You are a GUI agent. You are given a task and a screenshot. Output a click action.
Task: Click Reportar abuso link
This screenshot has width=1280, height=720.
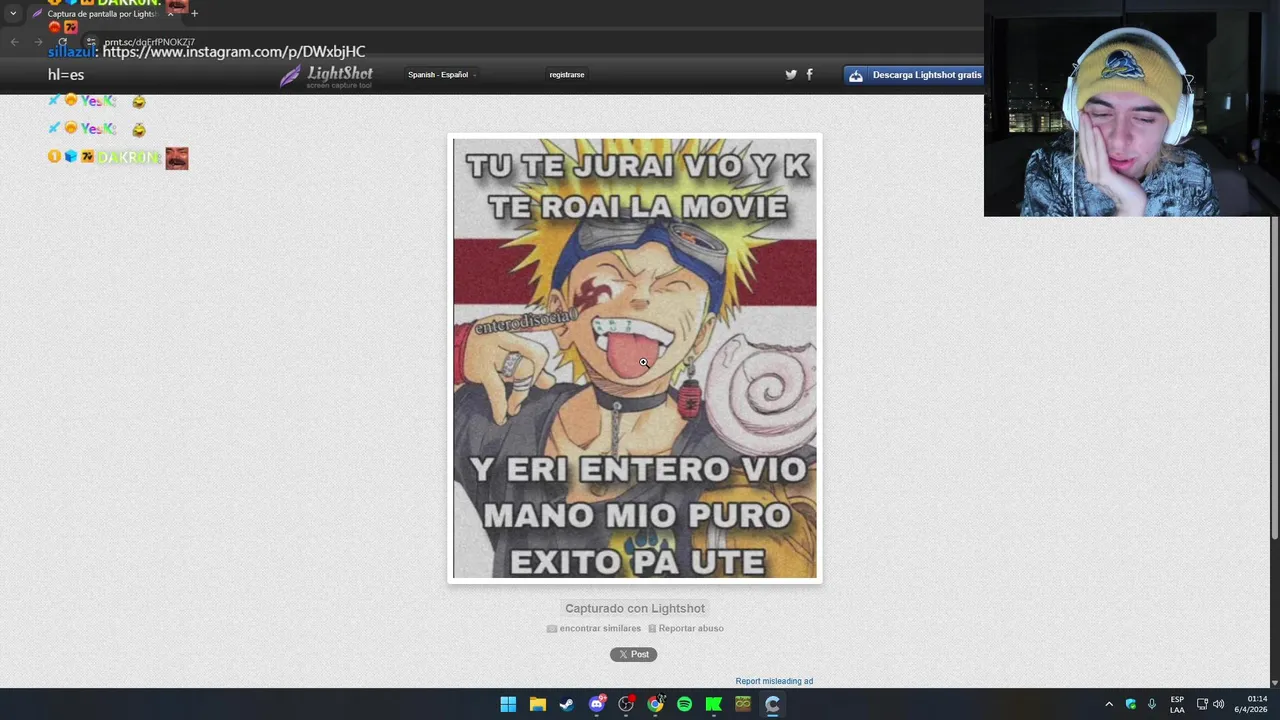(686, 628)
